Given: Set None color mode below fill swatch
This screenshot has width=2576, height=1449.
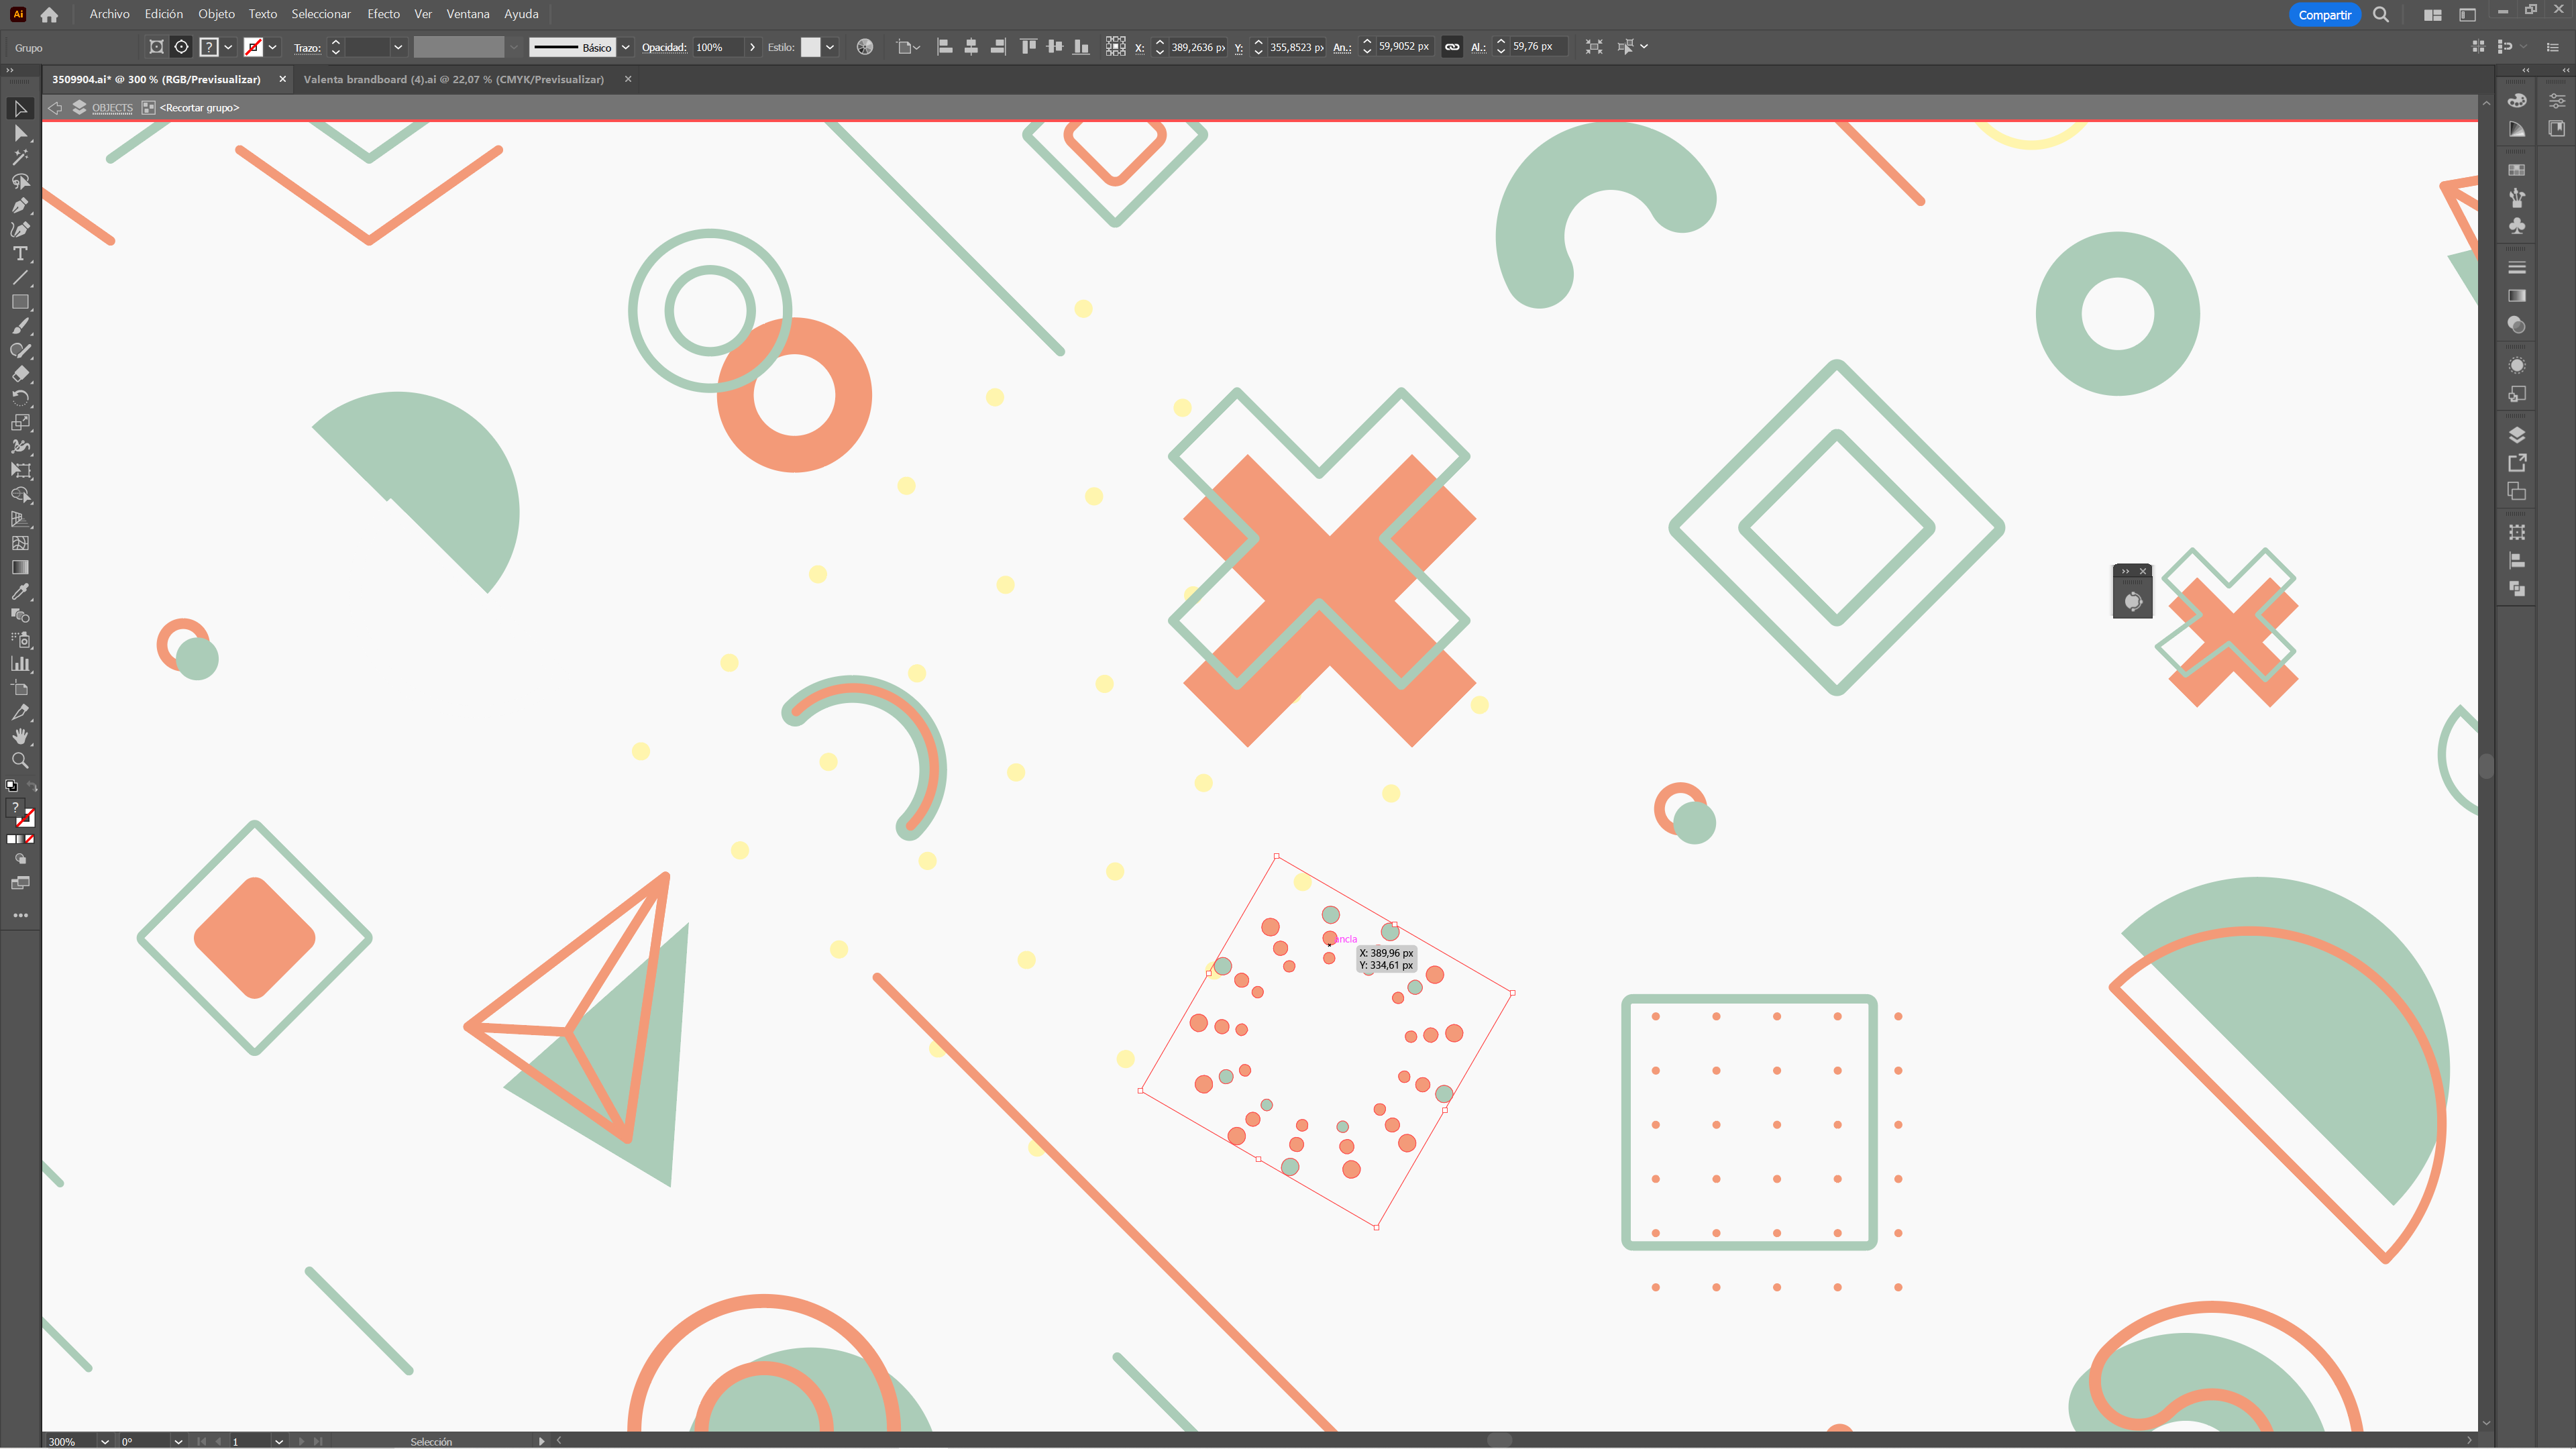Looking at the screenshot, I should (x=29, y=839).
